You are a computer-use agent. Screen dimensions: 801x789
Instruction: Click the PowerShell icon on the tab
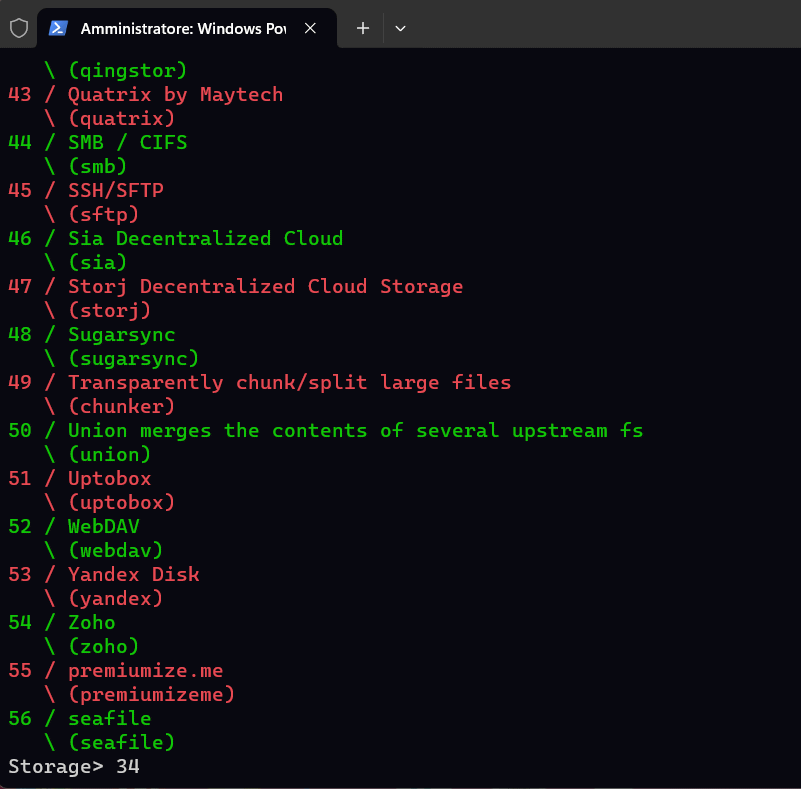point(59,29)
